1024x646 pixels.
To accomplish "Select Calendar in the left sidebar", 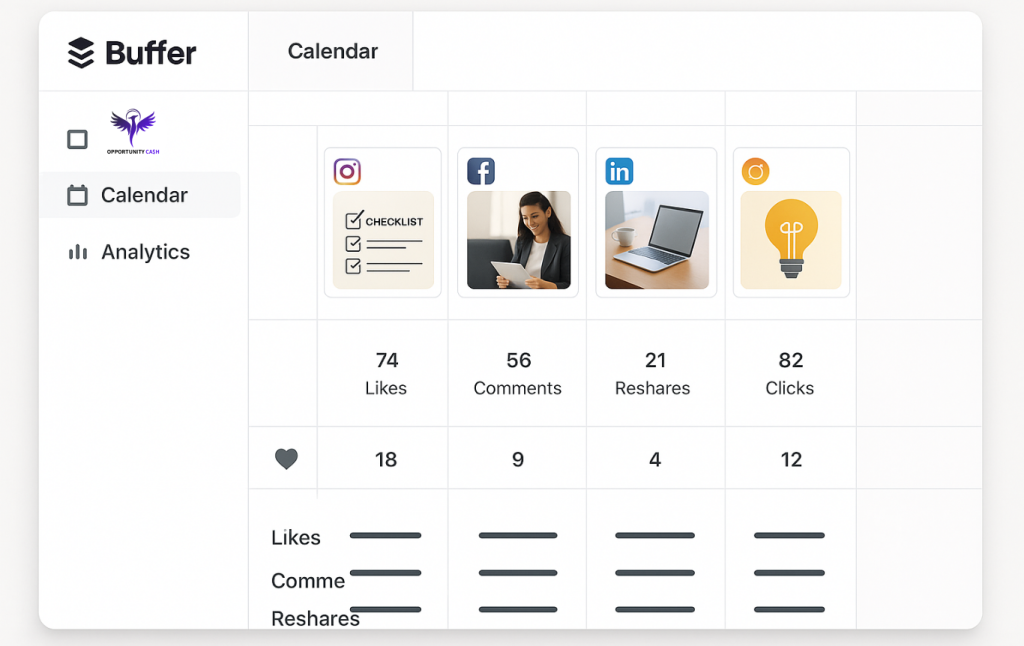I will point(143,196).
